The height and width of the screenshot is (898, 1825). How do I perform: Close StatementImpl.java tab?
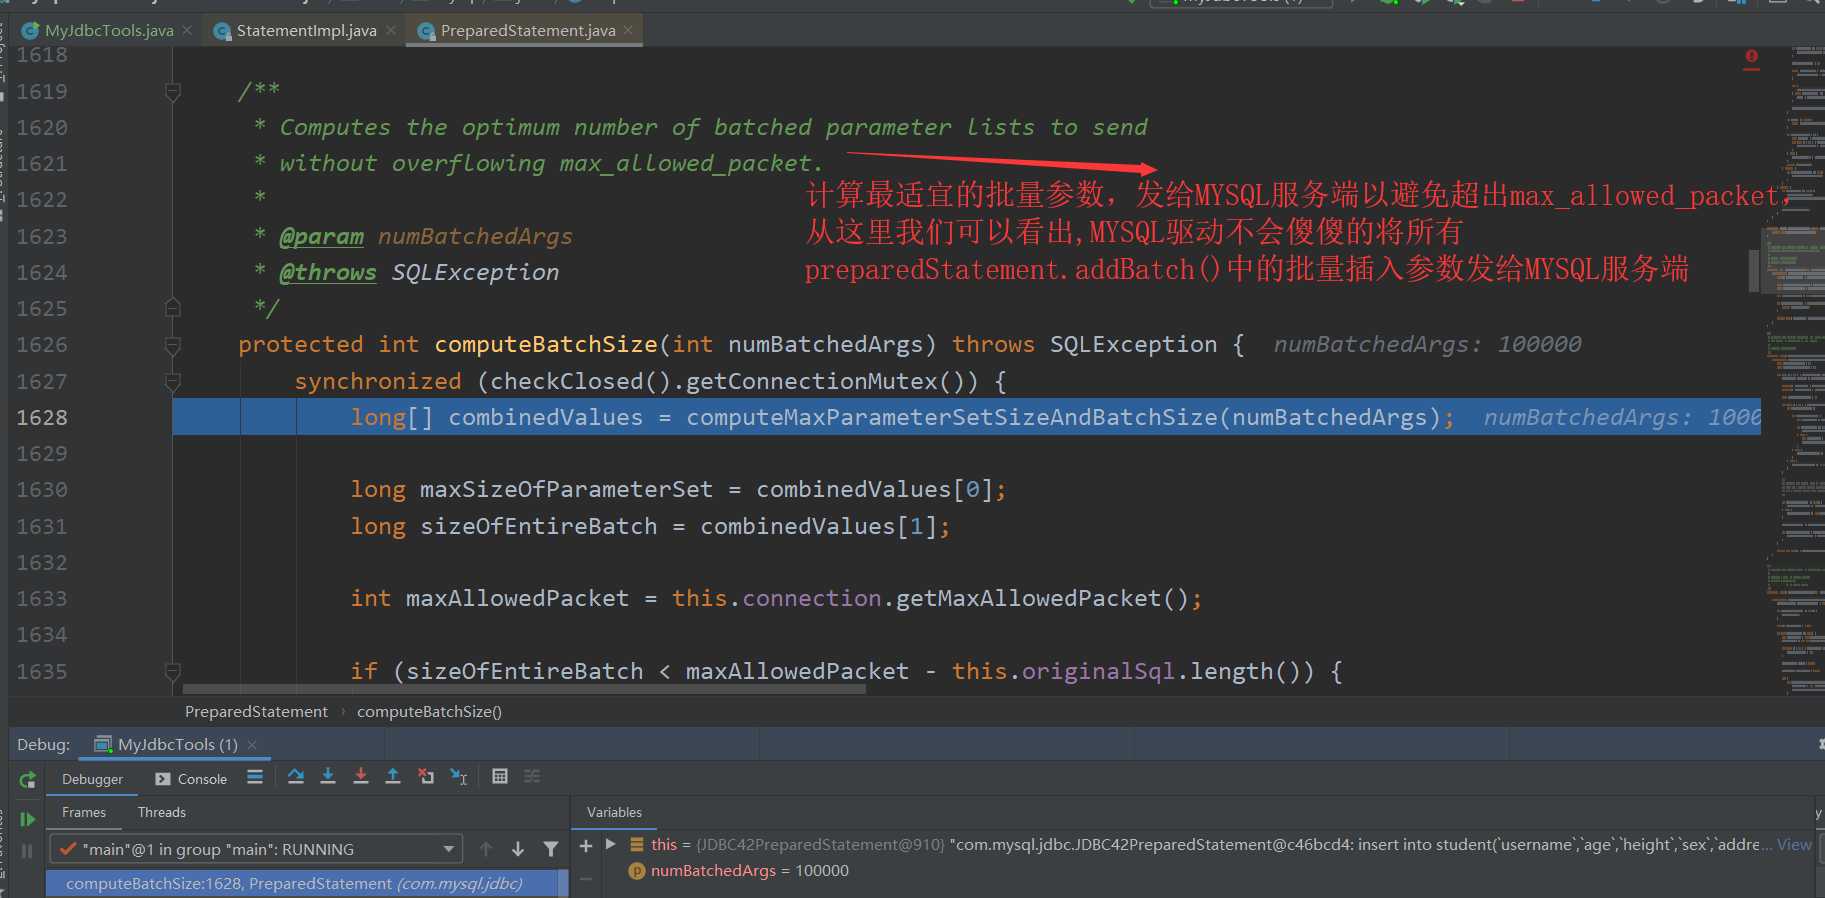pyautogui.click(x=391, y=31)
